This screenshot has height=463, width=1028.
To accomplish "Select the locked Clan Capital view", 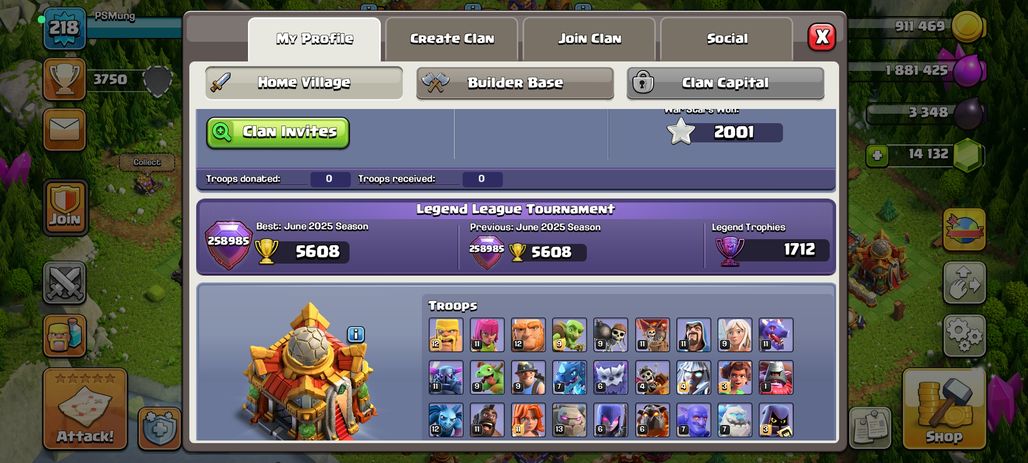I will coord(725,83).
